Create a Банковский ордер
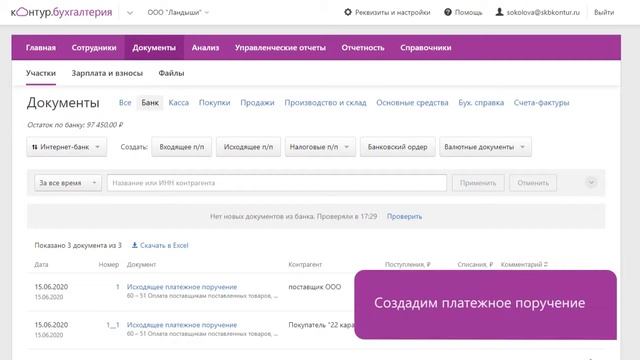 [398, 147]
